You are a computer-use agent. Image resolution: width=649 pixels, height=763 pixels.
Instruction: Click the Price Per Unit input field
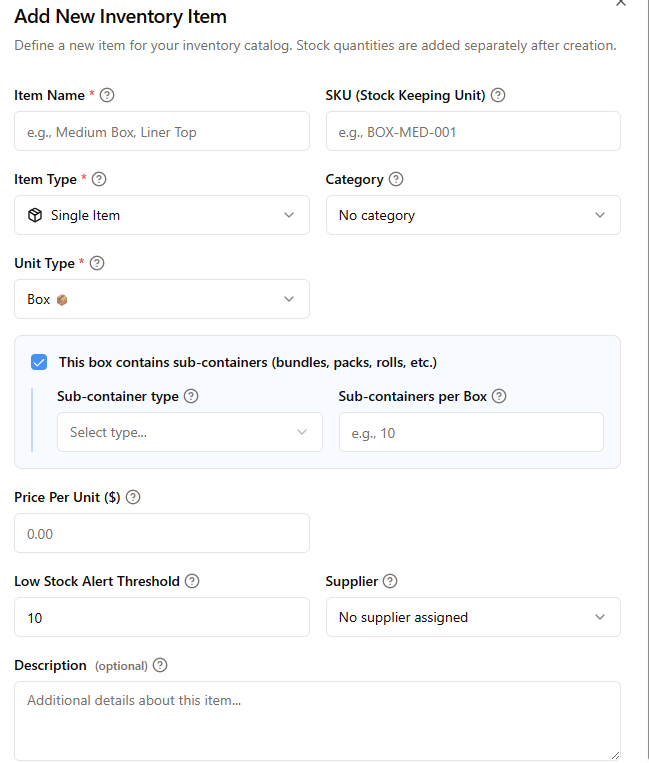(162, 533)
